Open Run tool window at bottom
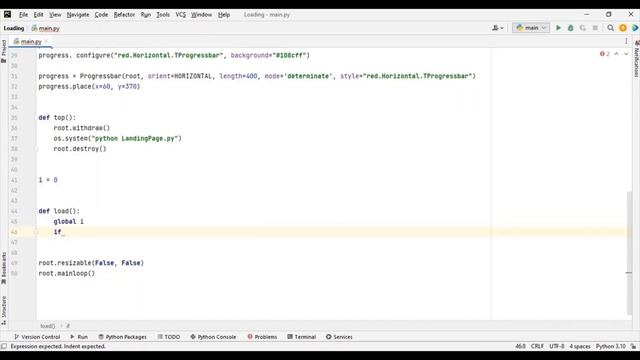The width and height of the screenshot is (640, 360). coord(79,337)
